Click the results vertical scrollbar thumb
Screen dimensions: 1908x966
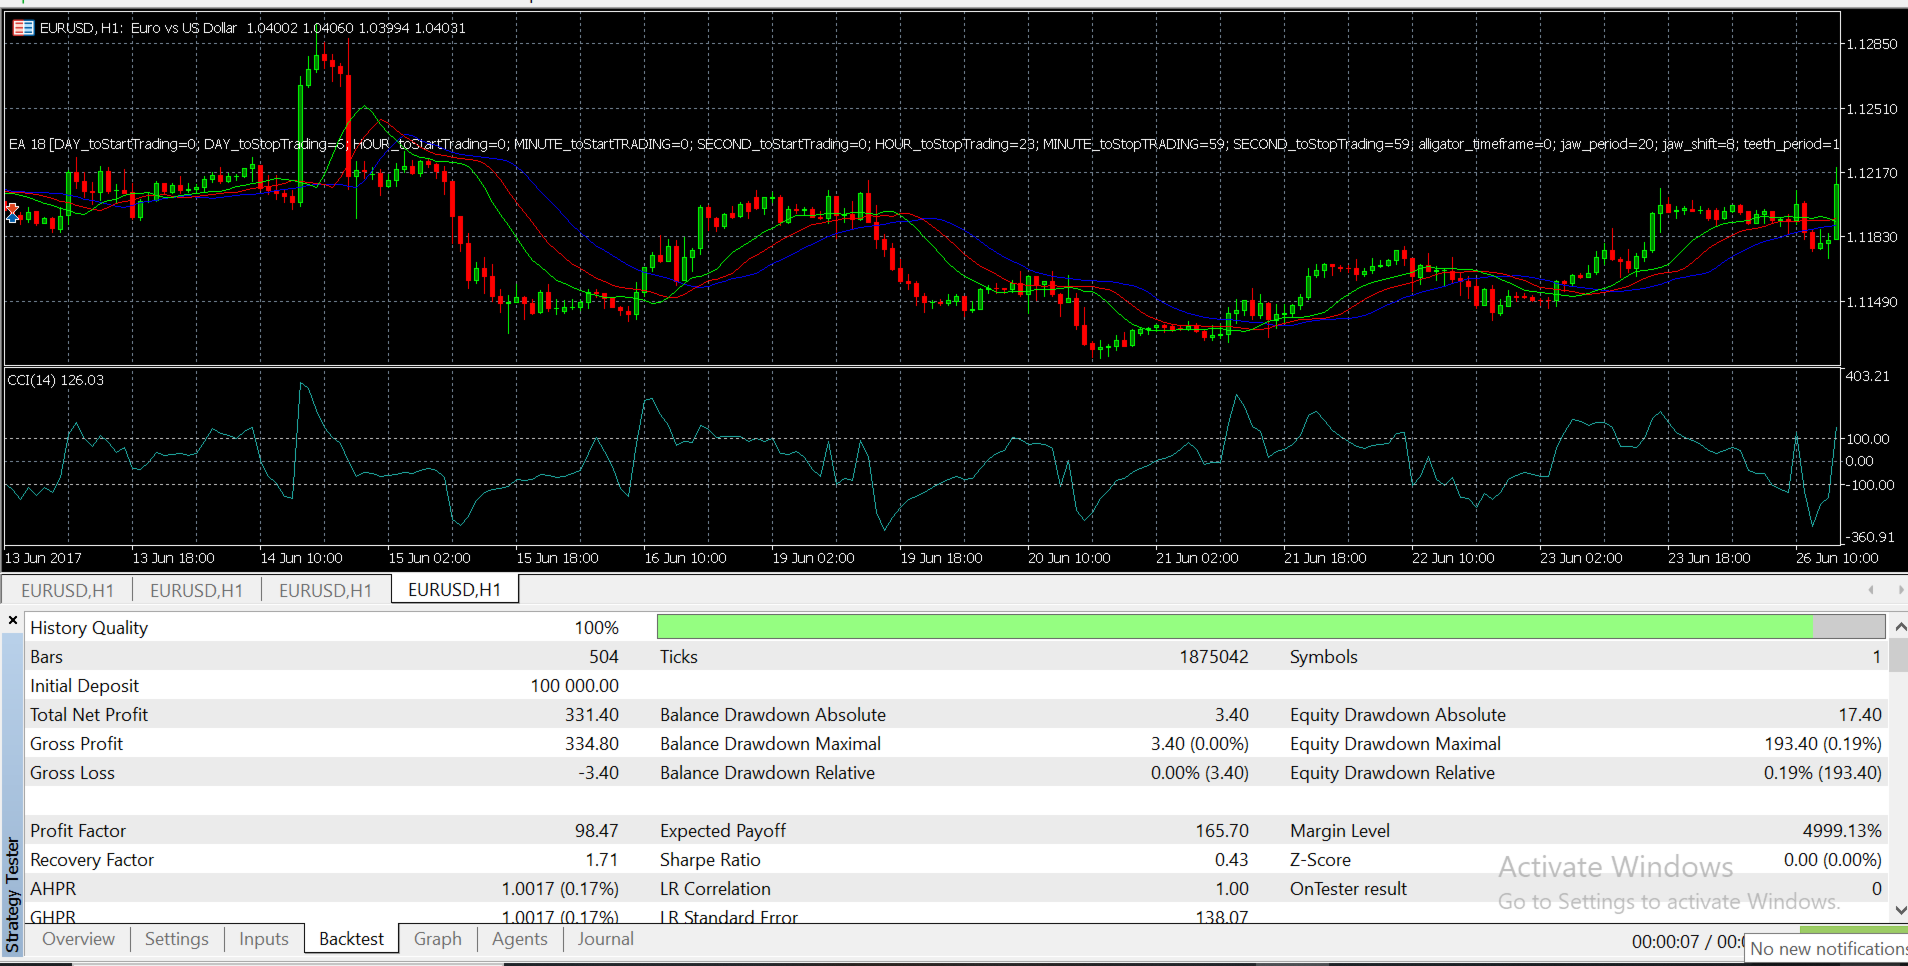point(1900,655)
